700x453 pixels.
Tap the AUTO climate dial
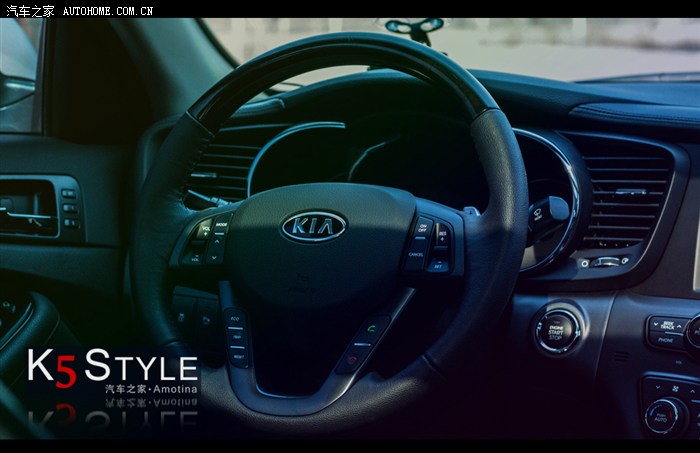[x=661, y=417]
